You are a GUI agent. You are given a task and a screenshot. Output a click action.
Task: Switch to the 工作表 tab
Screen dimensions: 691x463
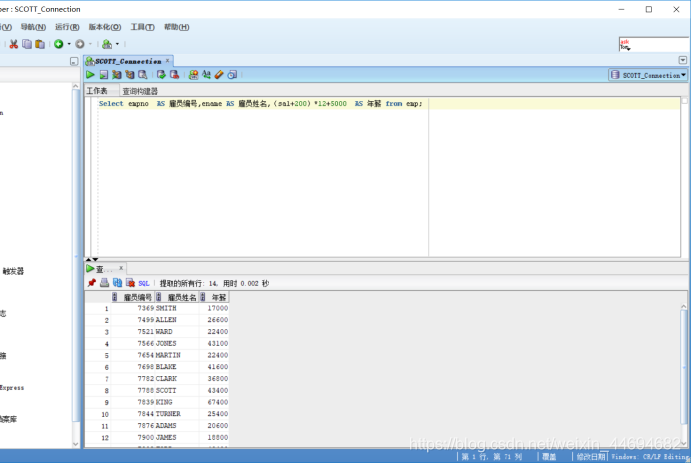(x=97, y=91)
